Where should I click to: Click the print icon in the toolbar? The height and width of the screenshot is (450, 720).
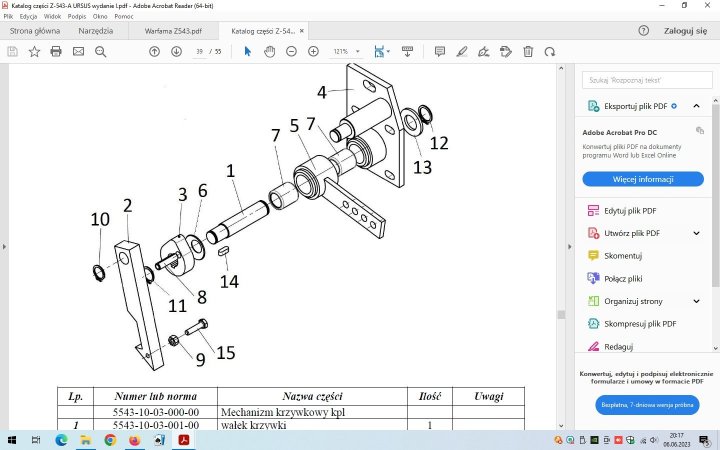[x=56, y=51]
